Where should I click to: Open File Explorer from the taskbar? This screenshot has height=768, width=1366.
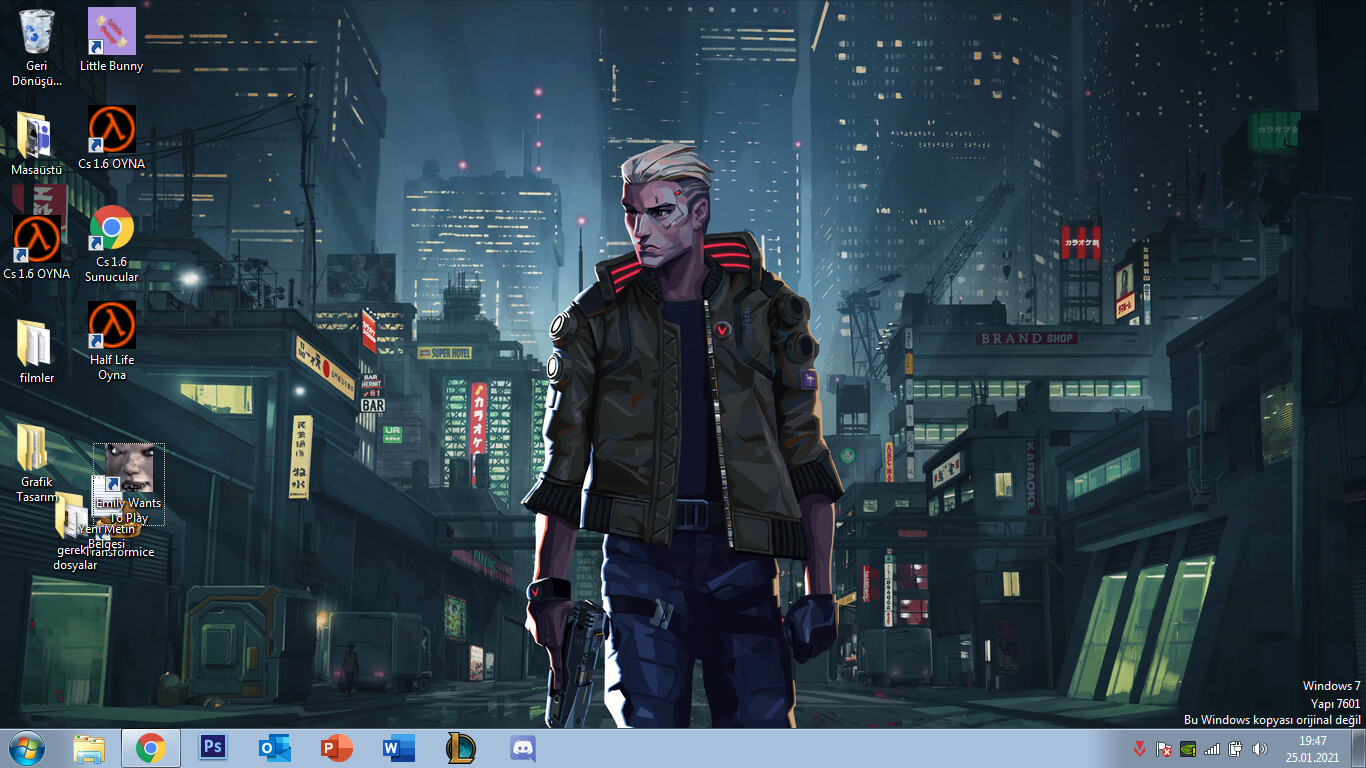coord(89,748)
